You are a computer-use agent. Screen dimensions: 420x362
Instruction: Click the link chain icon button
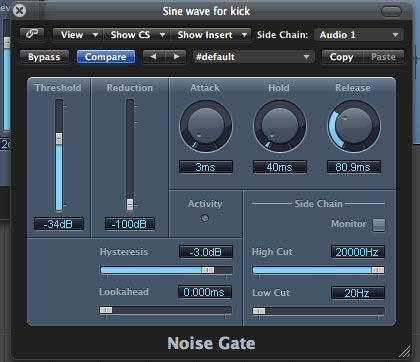(x=32, y=34)
